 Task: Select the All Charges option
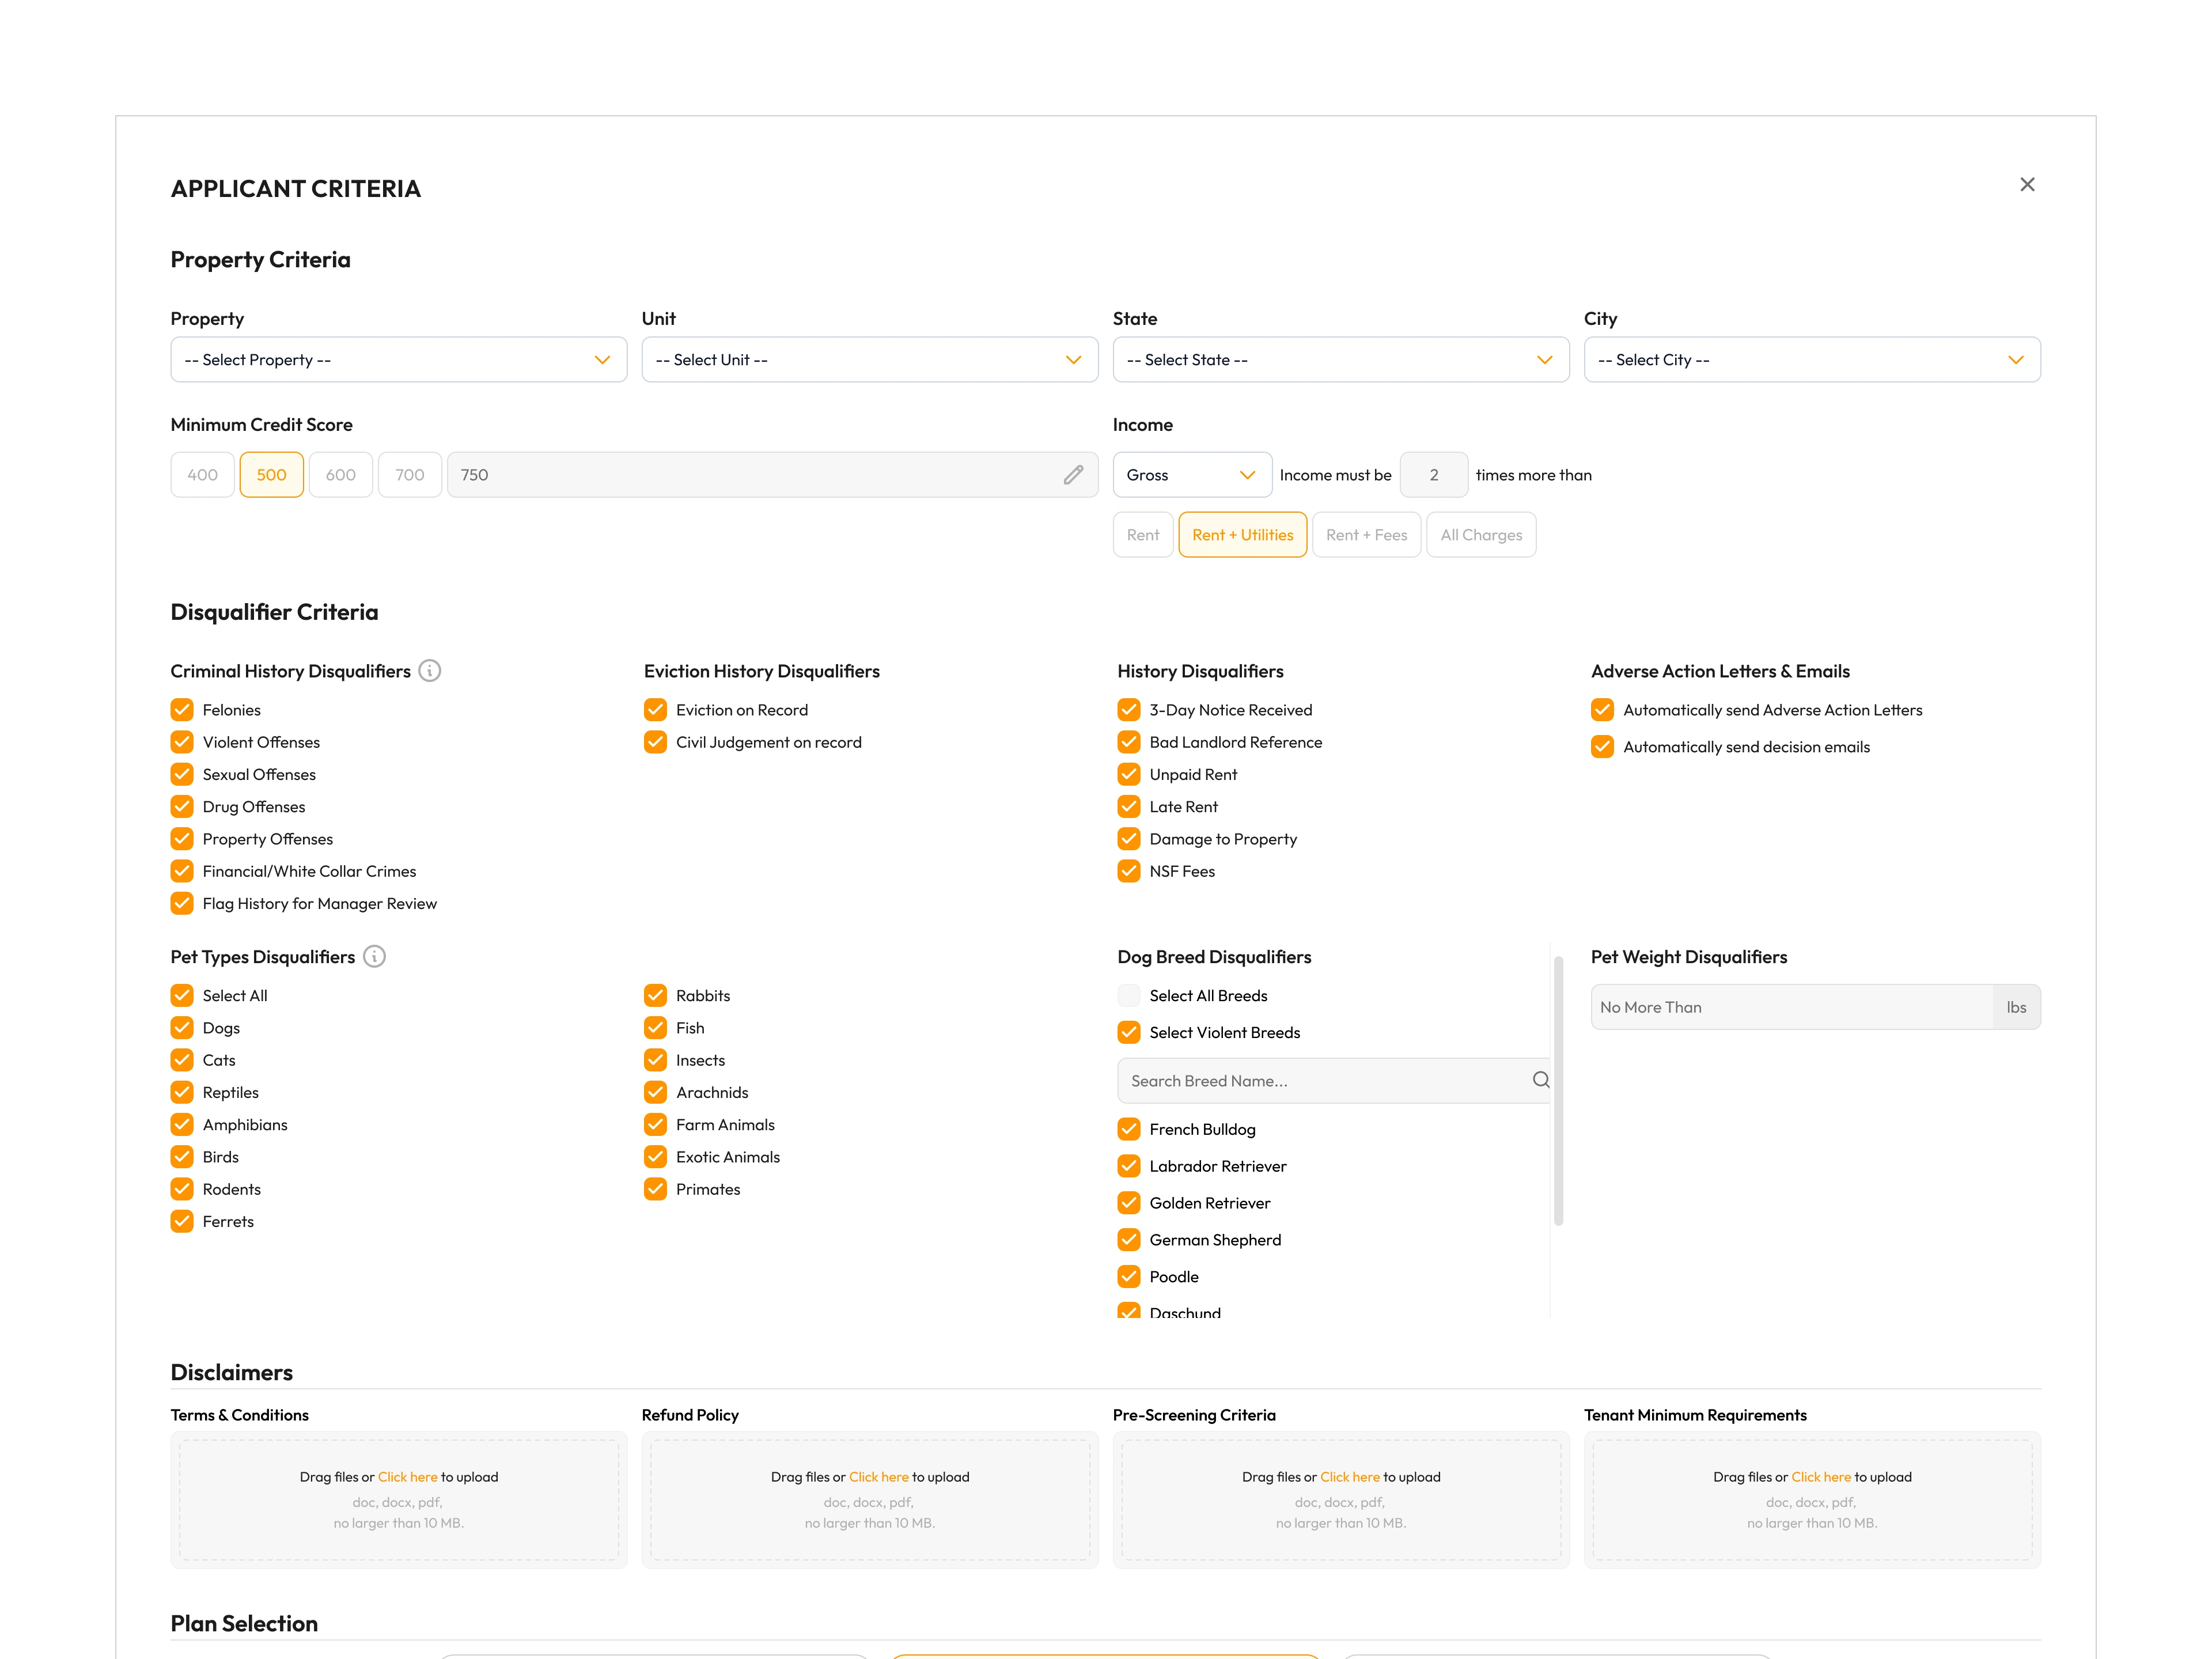1481,535
